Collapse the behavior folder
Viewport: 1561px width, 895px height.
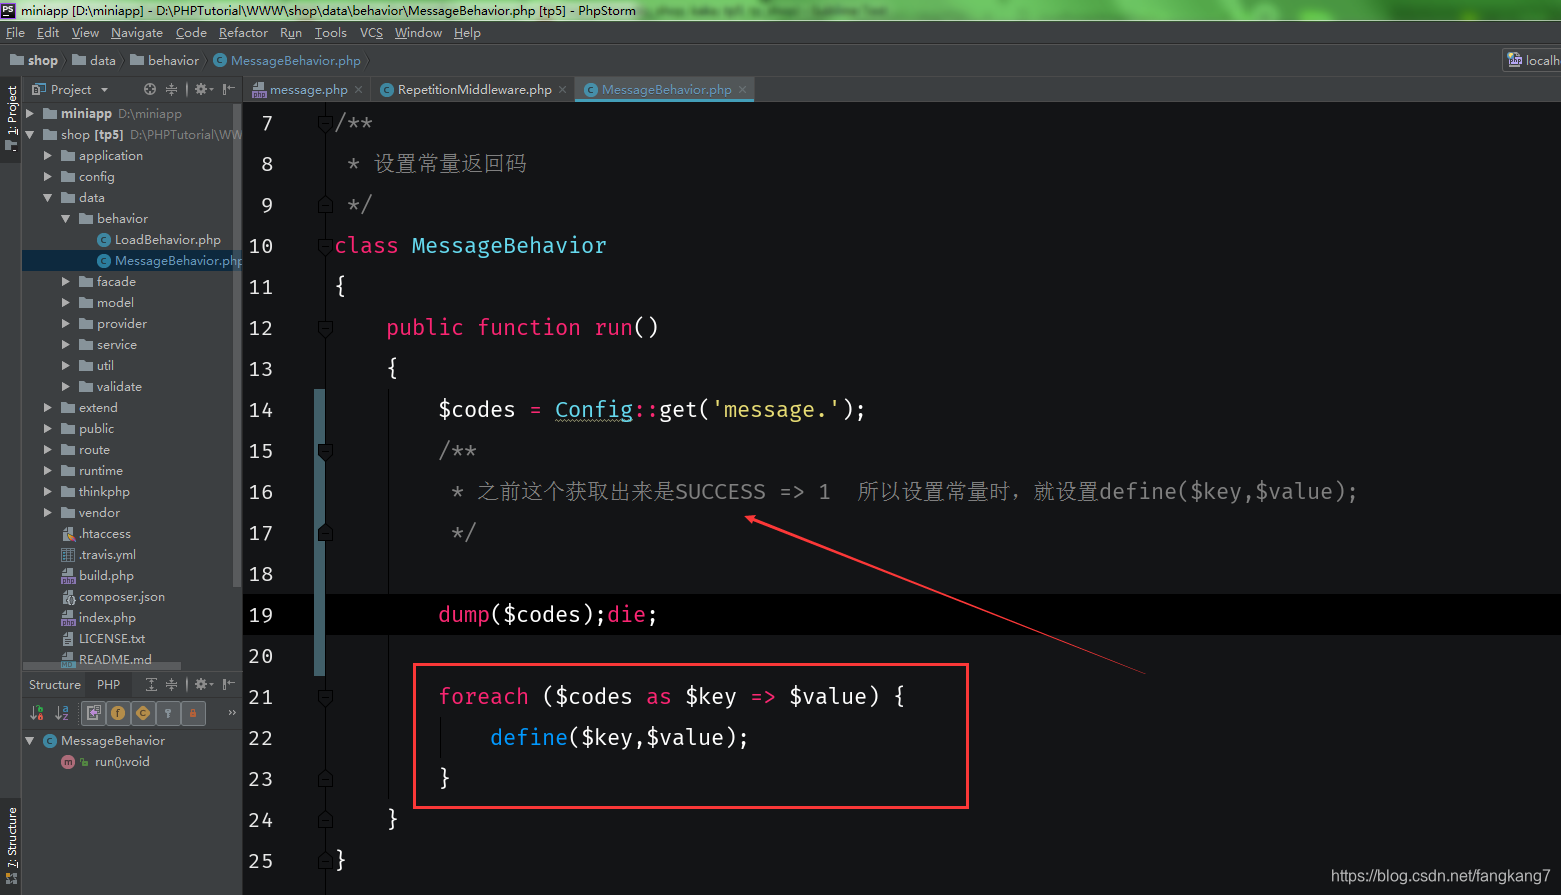pyautogui.click(x=66, y=219)
